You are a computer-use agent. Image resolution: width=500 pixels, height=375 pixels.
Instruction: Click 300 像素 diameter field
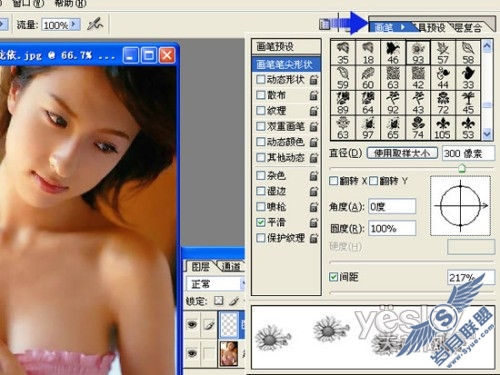468,153
